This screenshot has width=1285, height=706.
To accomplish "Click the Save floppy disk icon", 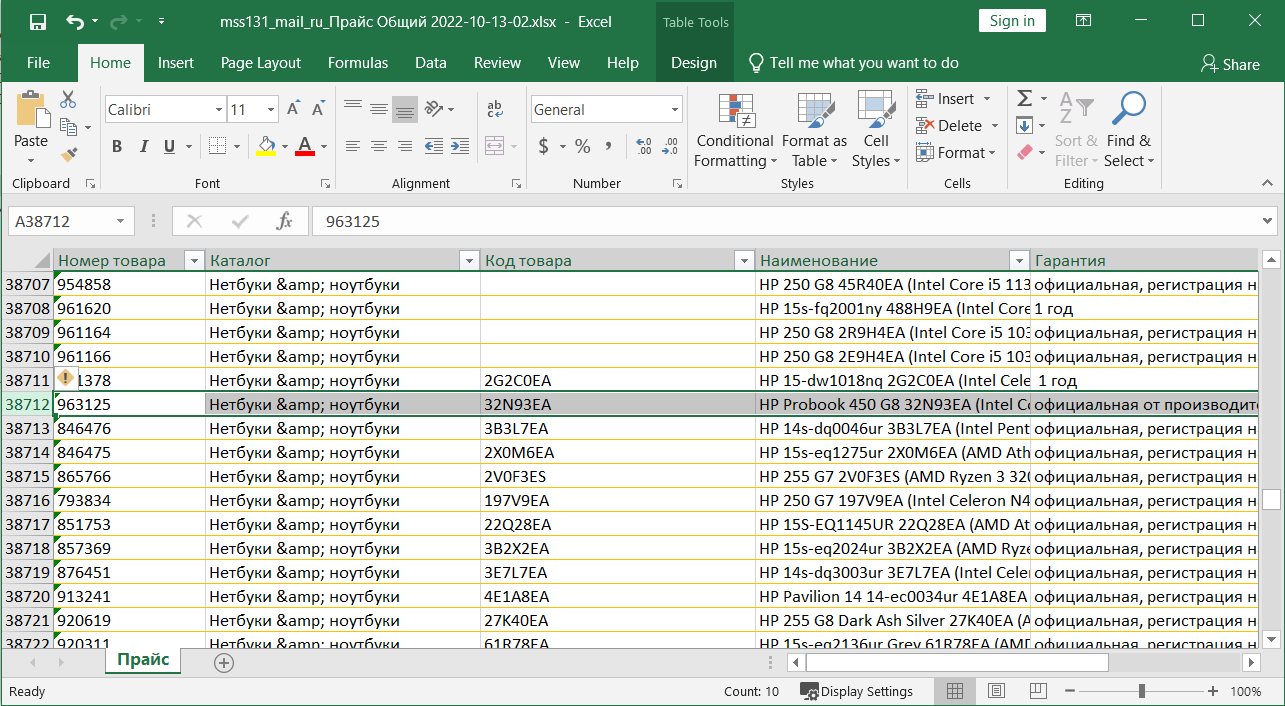I will click(37, 21).
